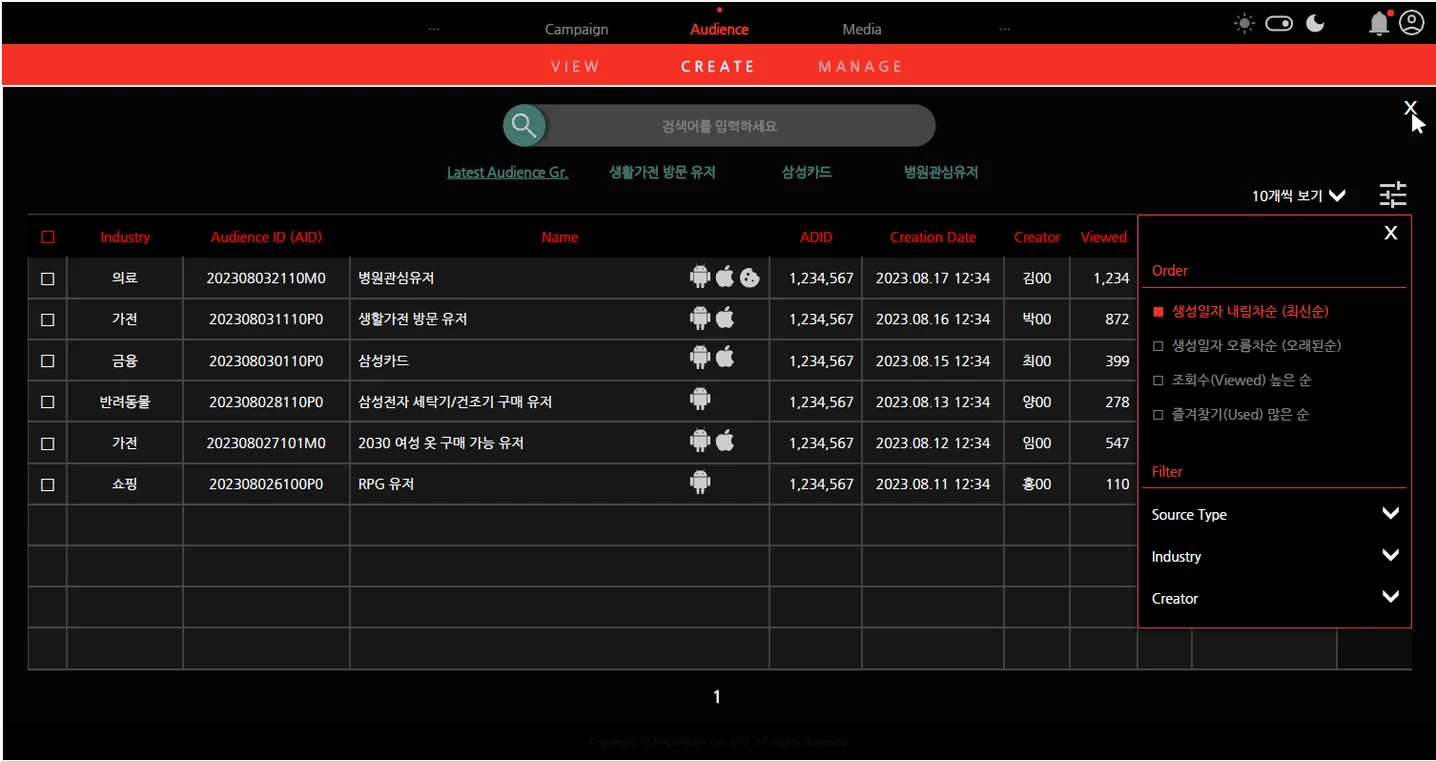Image resolution: width=1436 pixels, height=762 pixels.
Task: Click the palette icon beside 병원관심유저
Action: pyautogui.click(x=749, y=277)
